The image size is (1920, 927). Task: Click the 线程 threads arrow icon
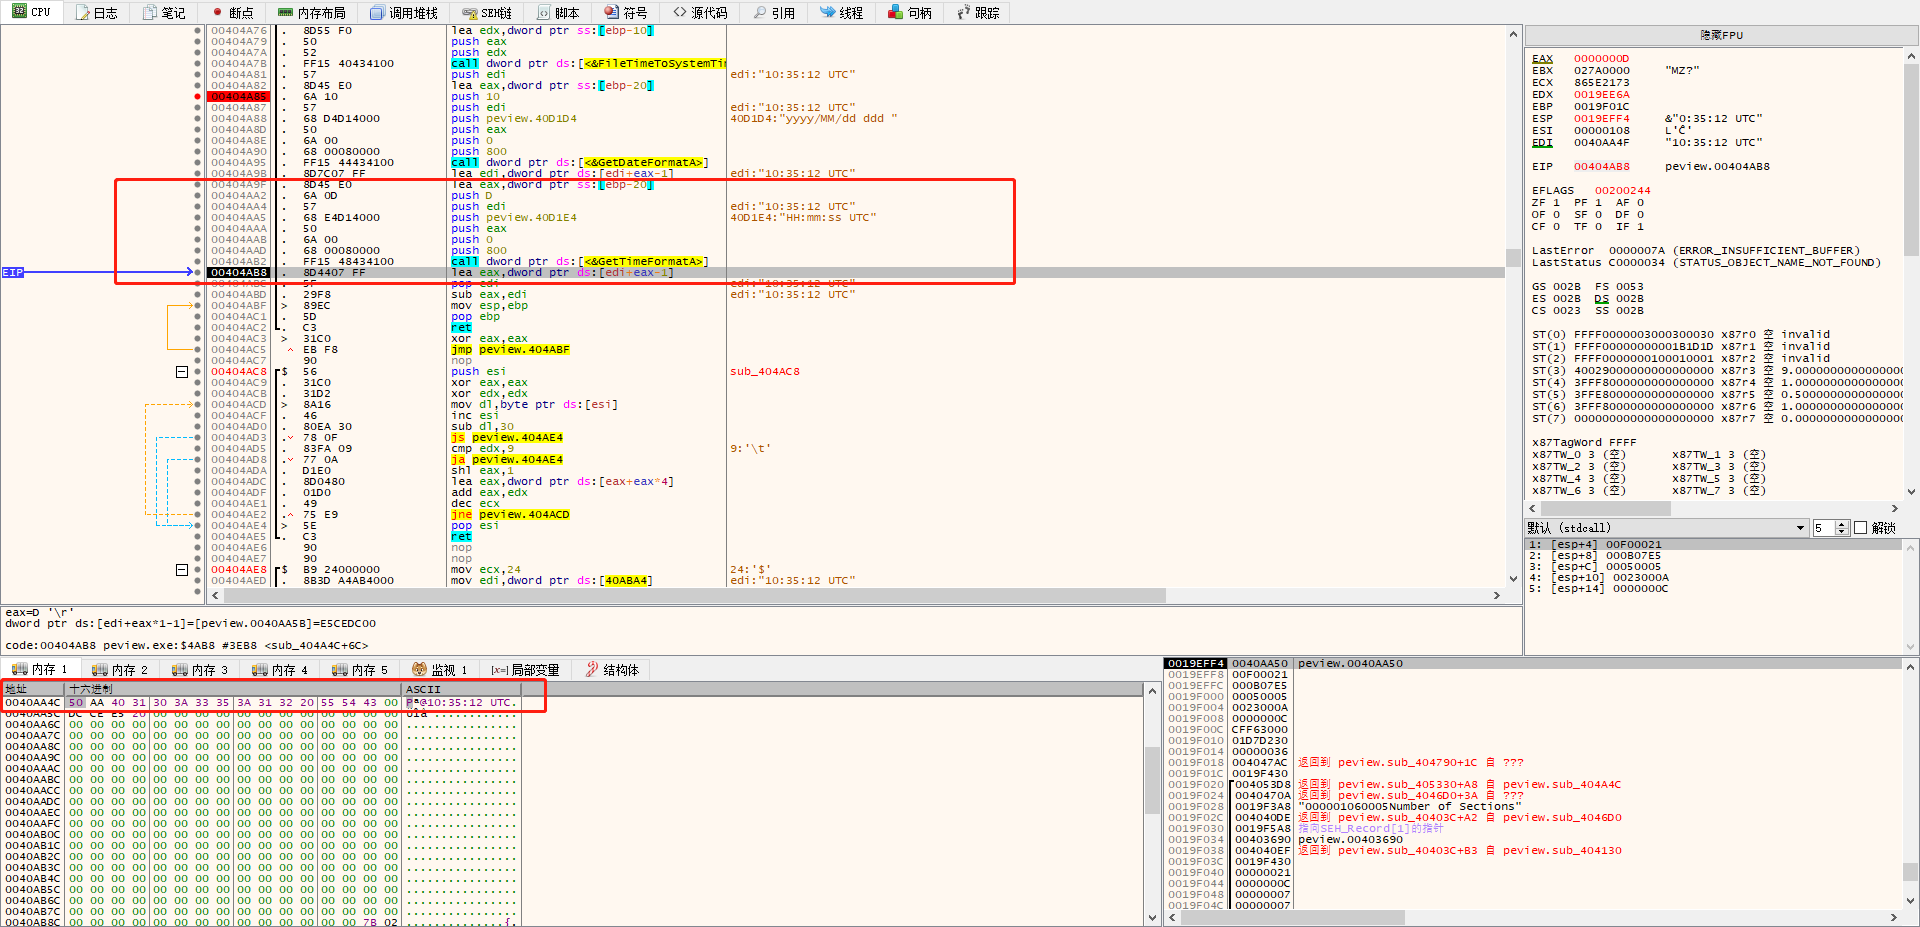tap(828, 13)
